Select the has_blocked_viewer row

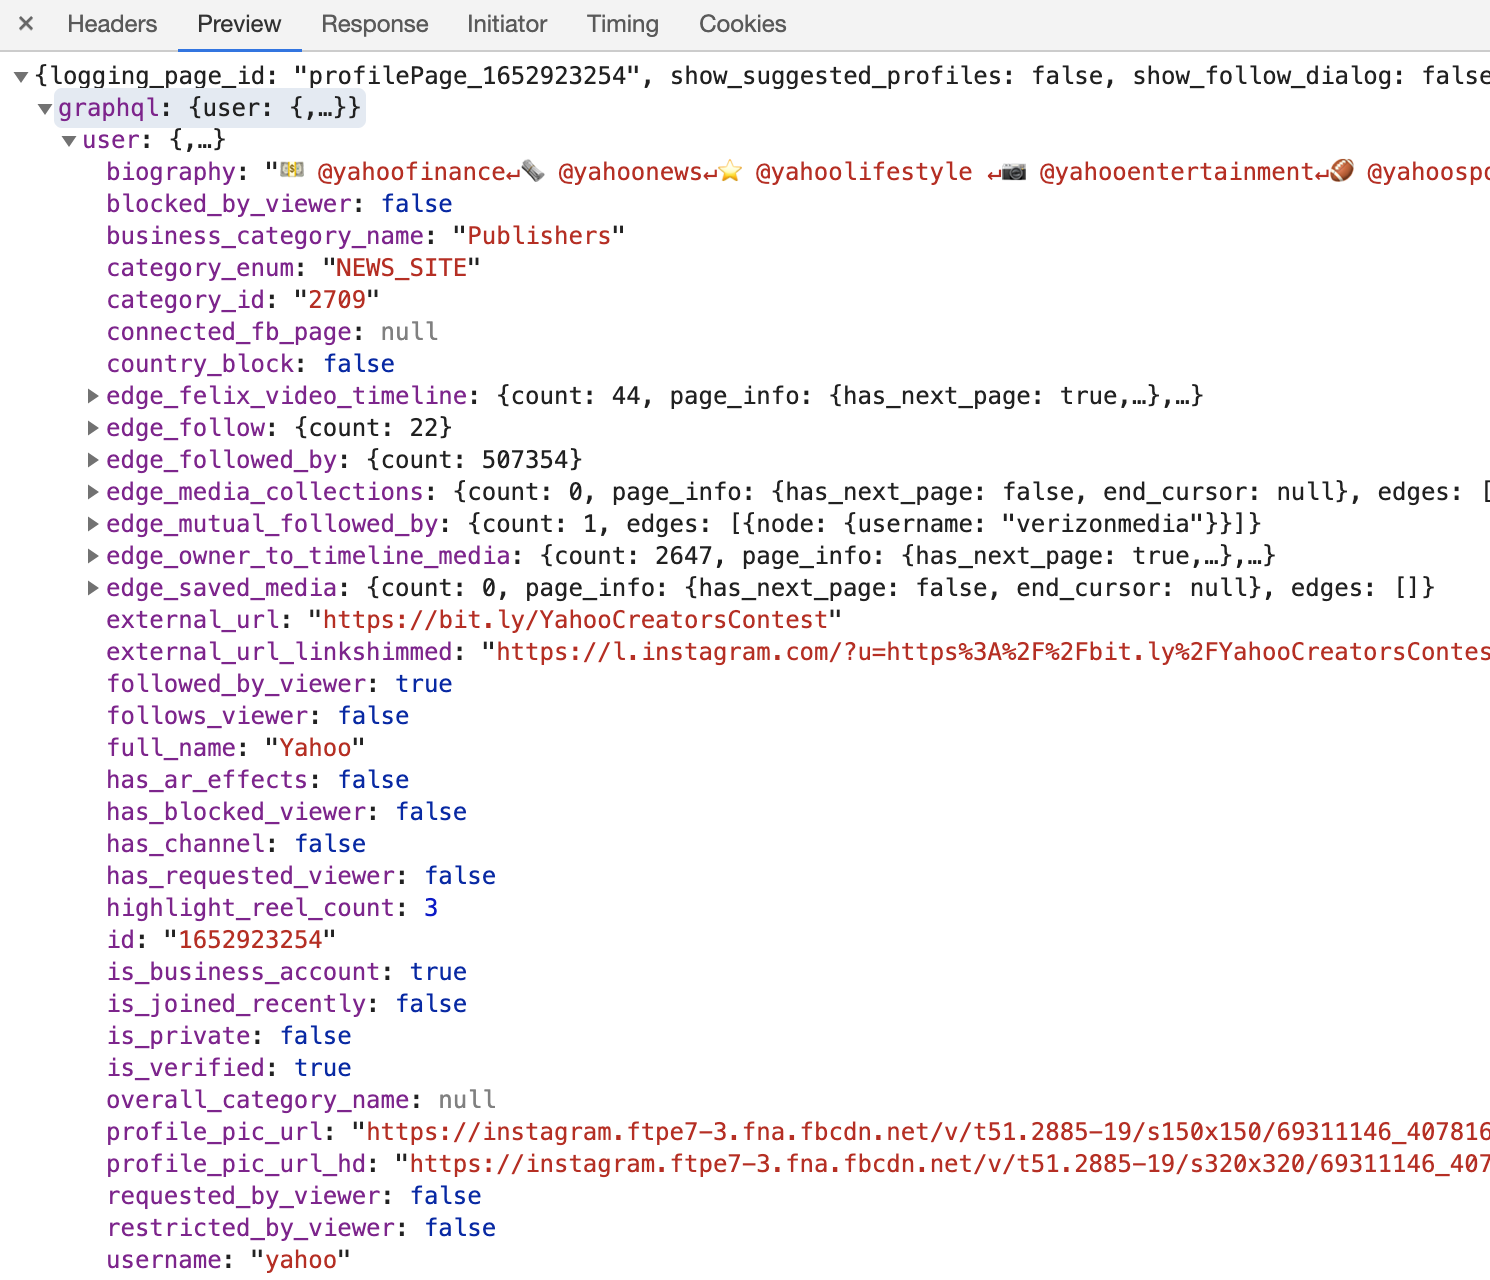[287, 812]
